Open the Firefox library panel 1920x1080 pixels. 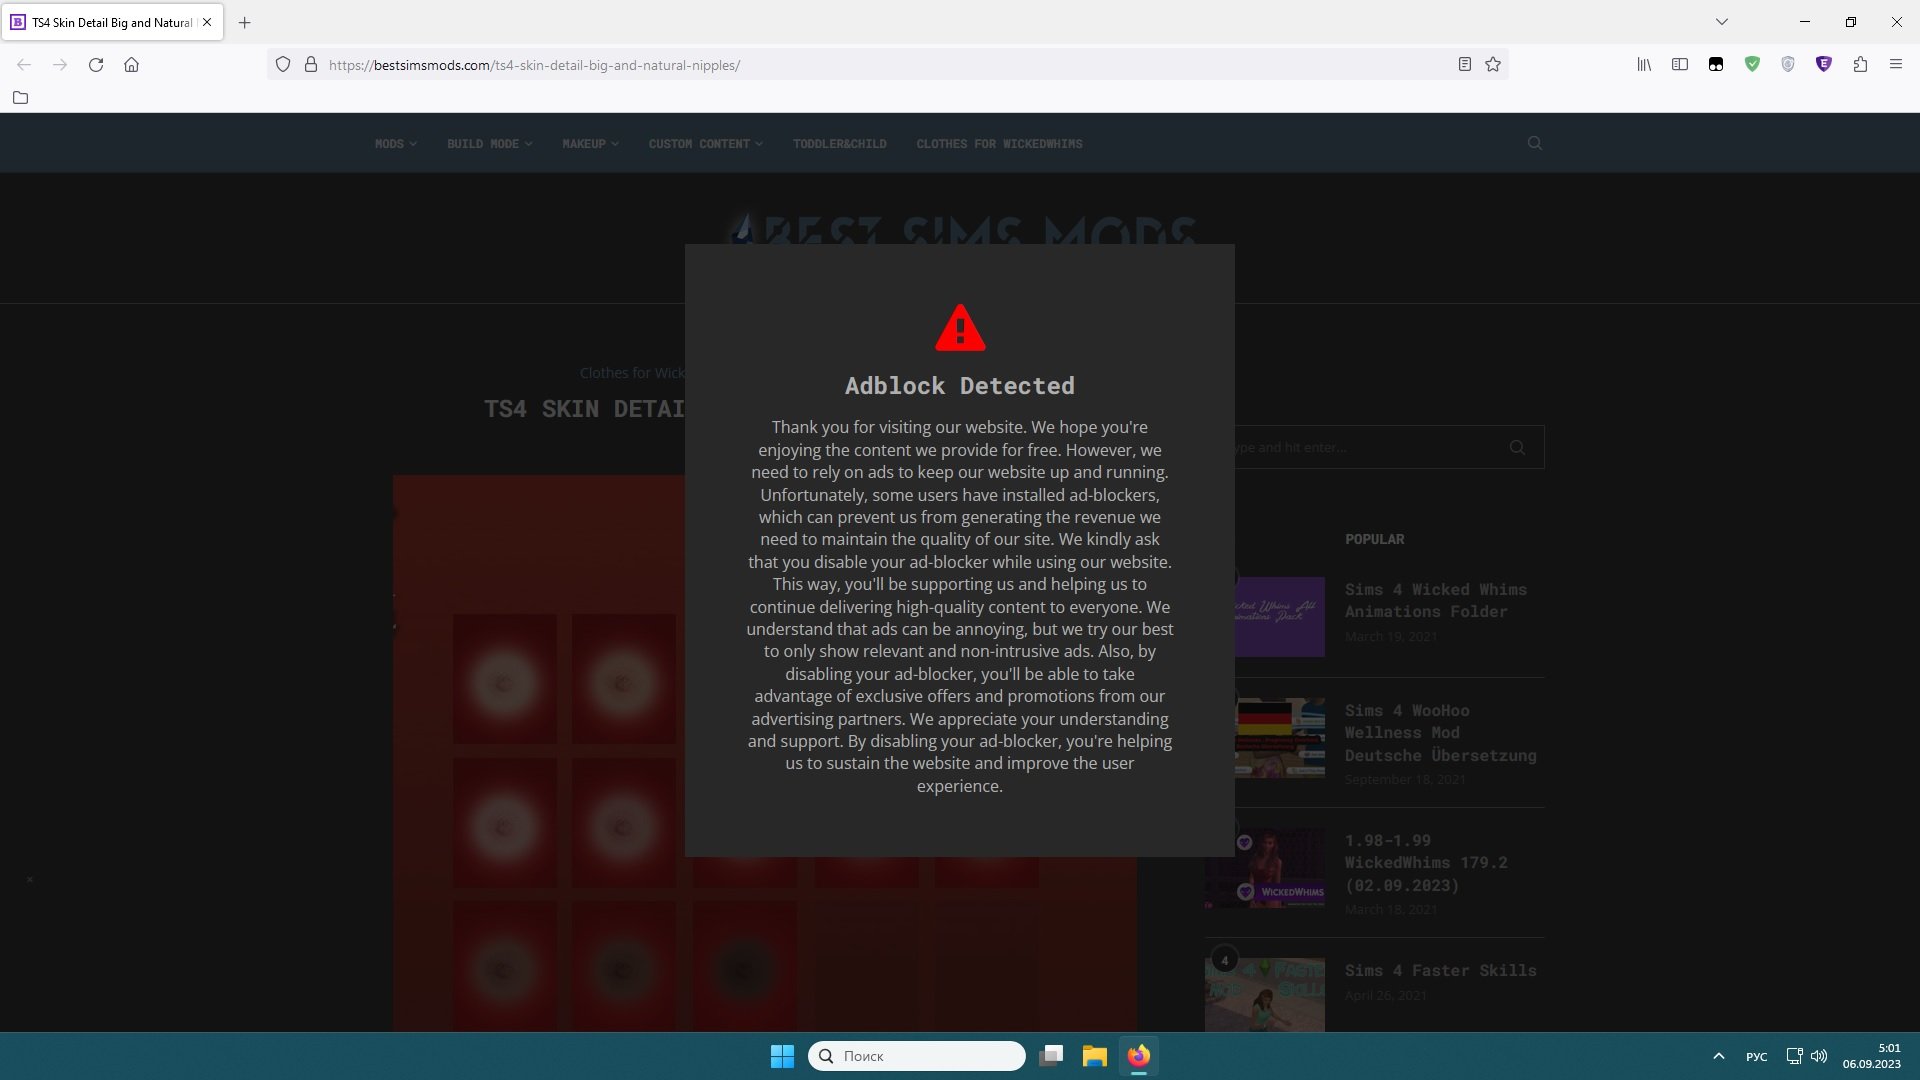tap(1643, 64)
